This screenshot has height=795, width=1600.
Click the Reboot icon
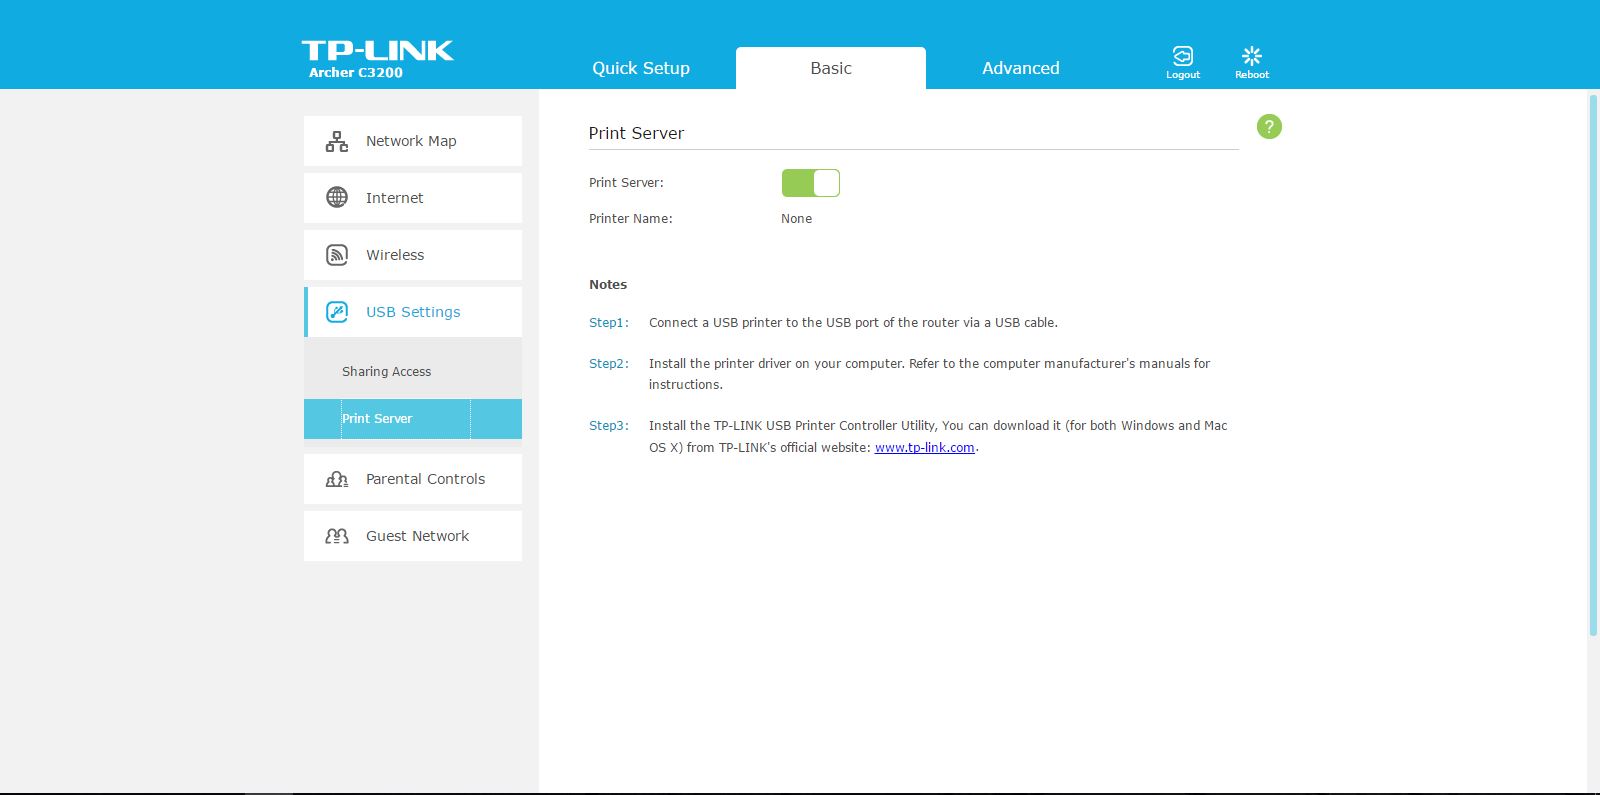pyautogui.click(x=1252, y=56)
